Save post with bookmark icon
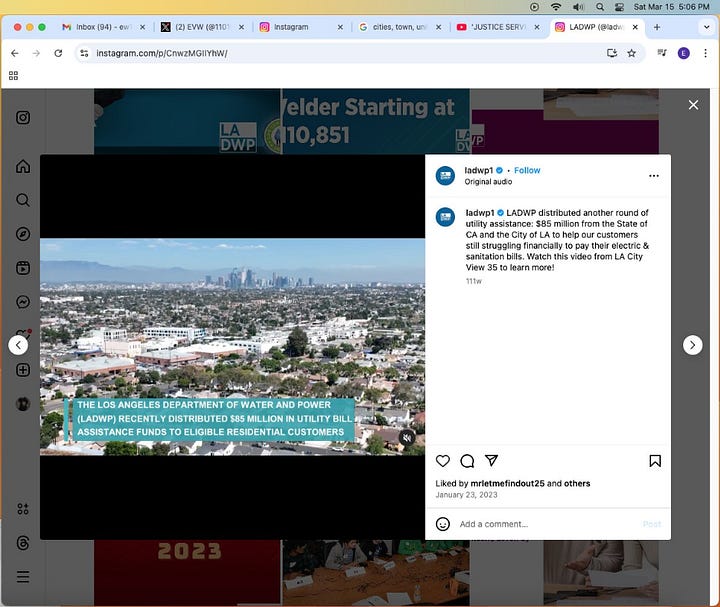 coord(655,461)
